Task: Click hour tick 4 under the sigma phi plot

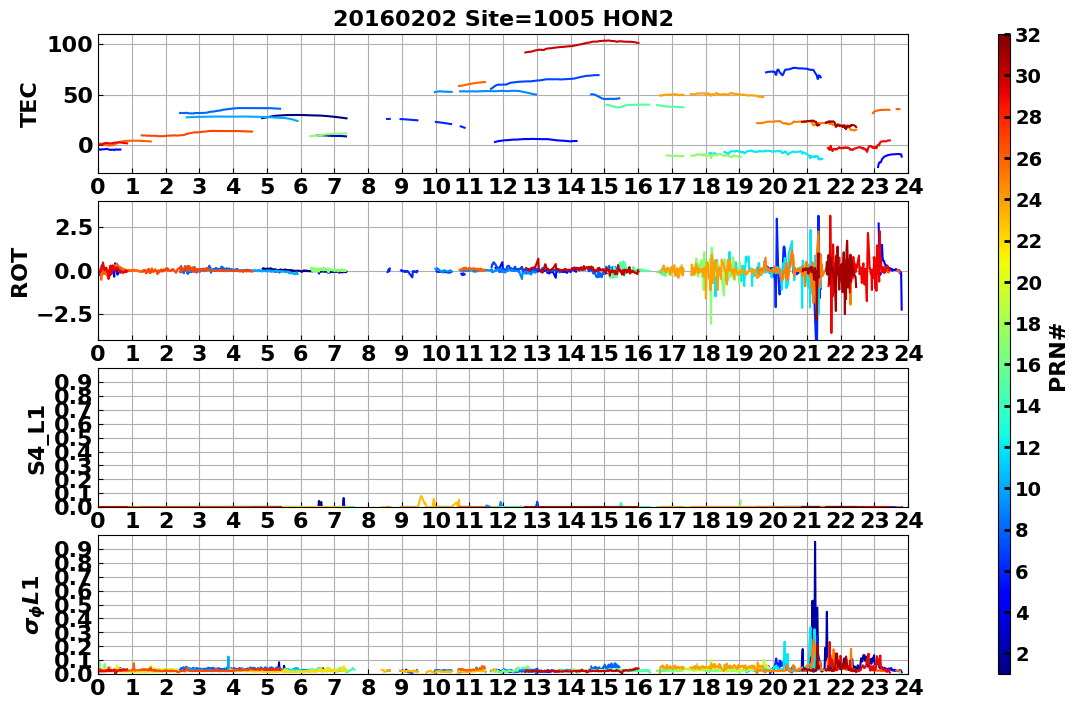Action: coord(234,687)
